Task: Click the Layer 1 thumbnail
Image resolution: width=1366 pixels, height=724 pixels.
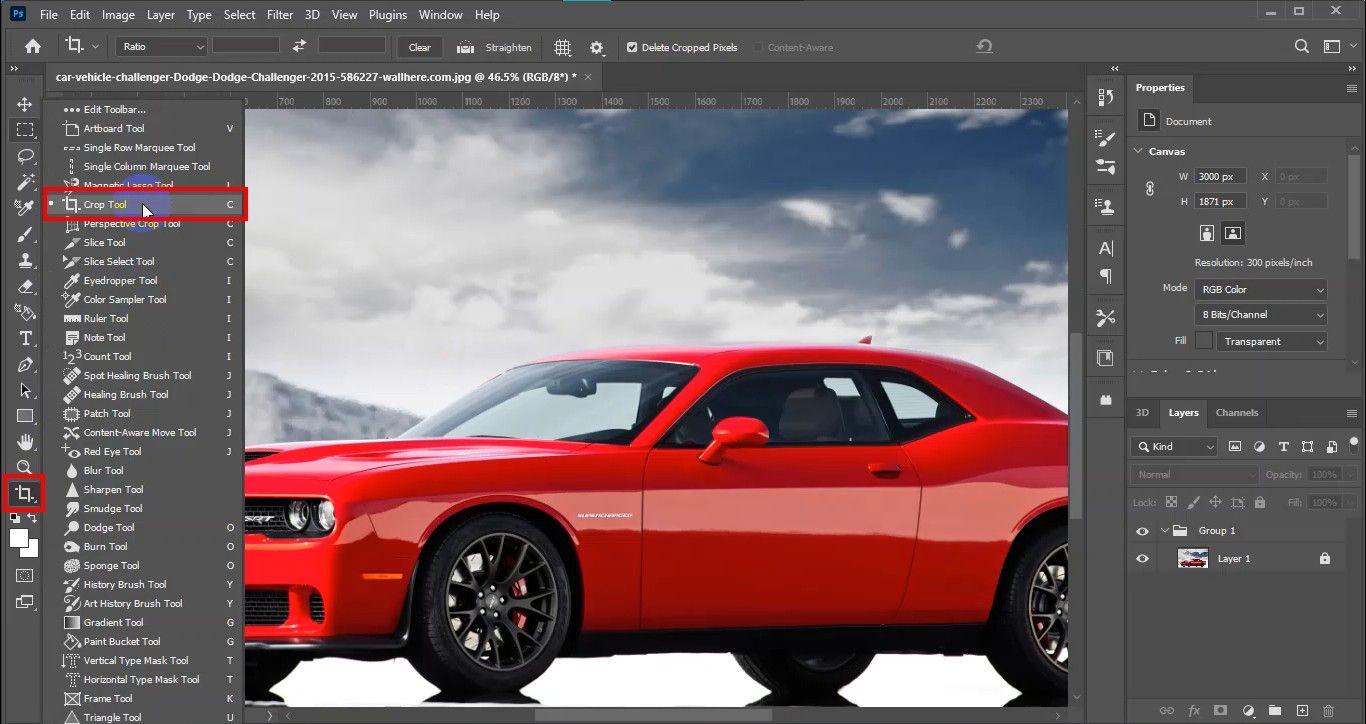Action: point(1192,558)
